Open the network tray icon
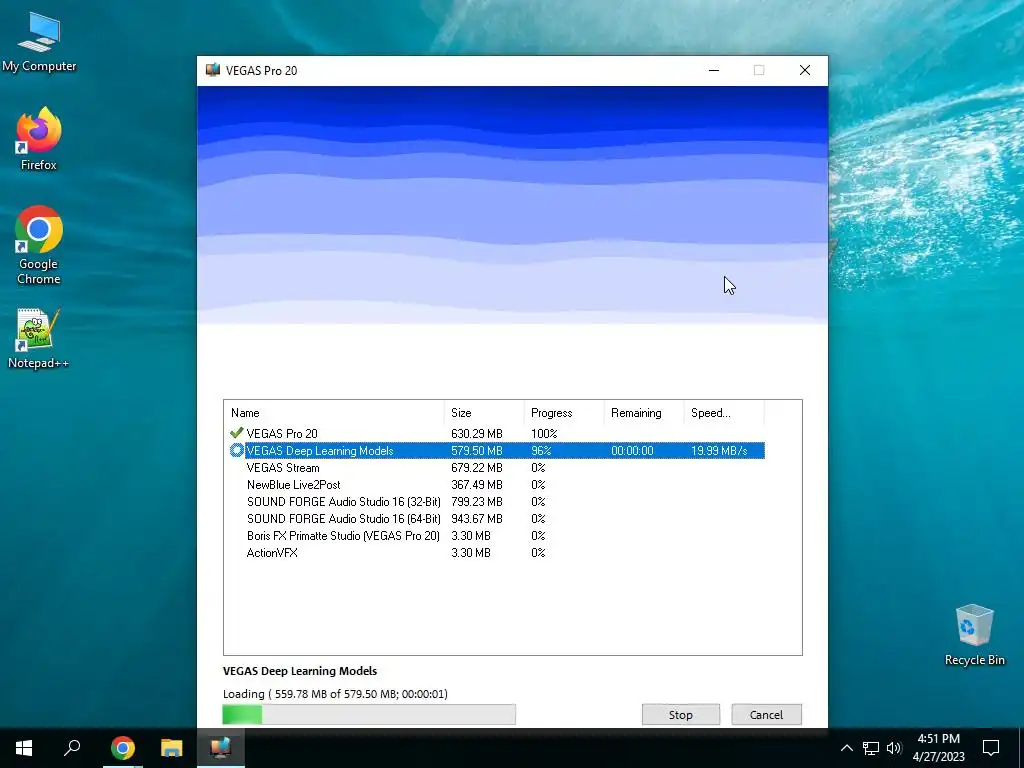 [x=871, y=748]
